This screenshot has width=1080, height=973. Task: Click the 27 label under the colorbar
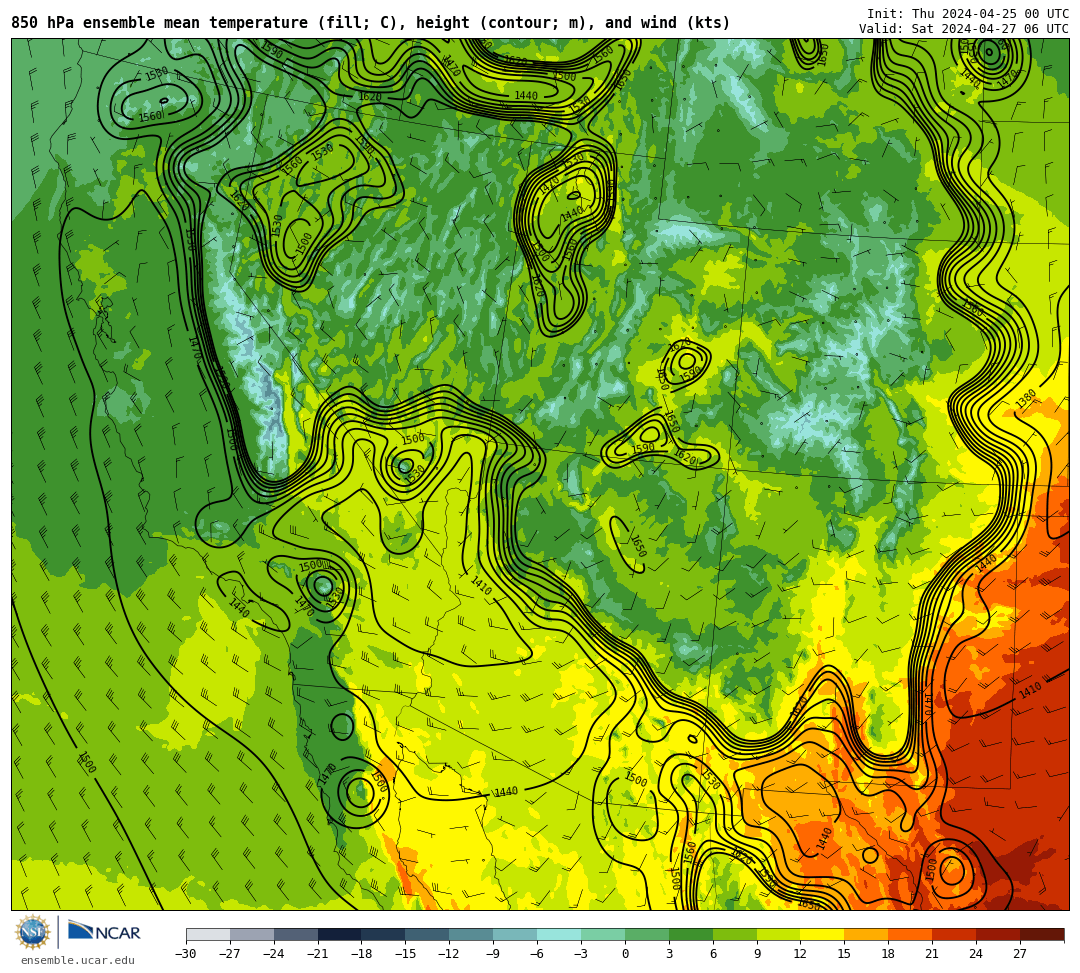(1020, 954)
